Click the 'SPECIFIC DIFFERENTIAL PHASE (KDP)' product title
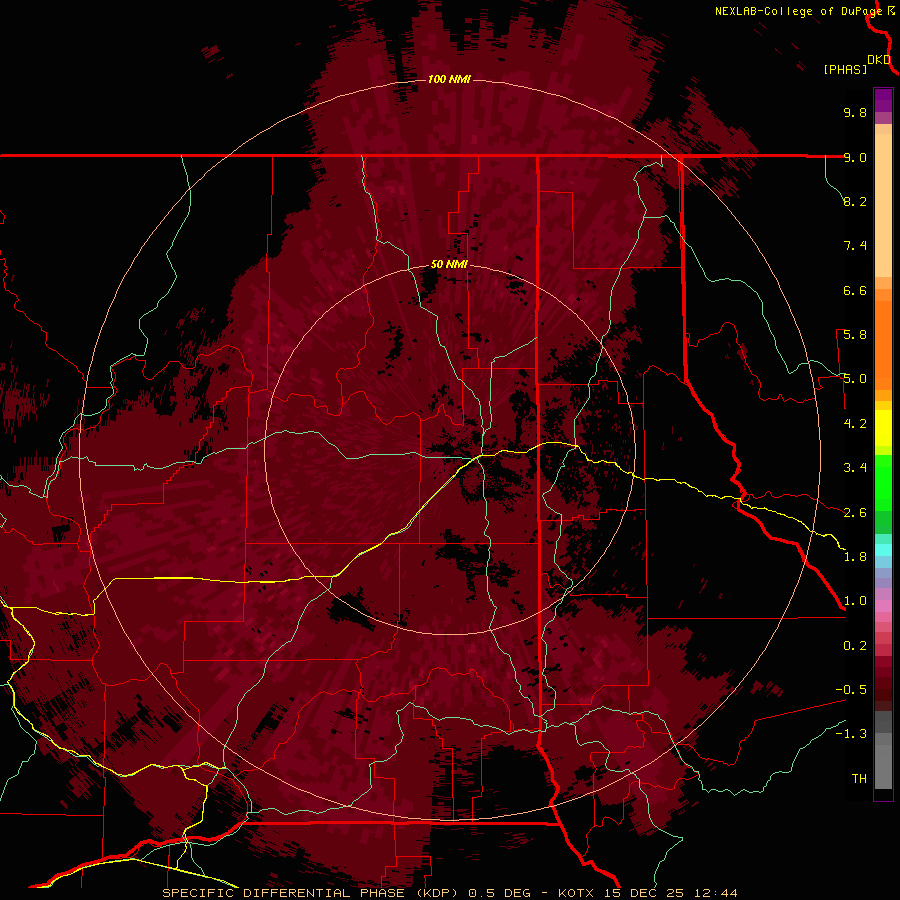This screenshot has height=900, width=900. coord(310,893)
